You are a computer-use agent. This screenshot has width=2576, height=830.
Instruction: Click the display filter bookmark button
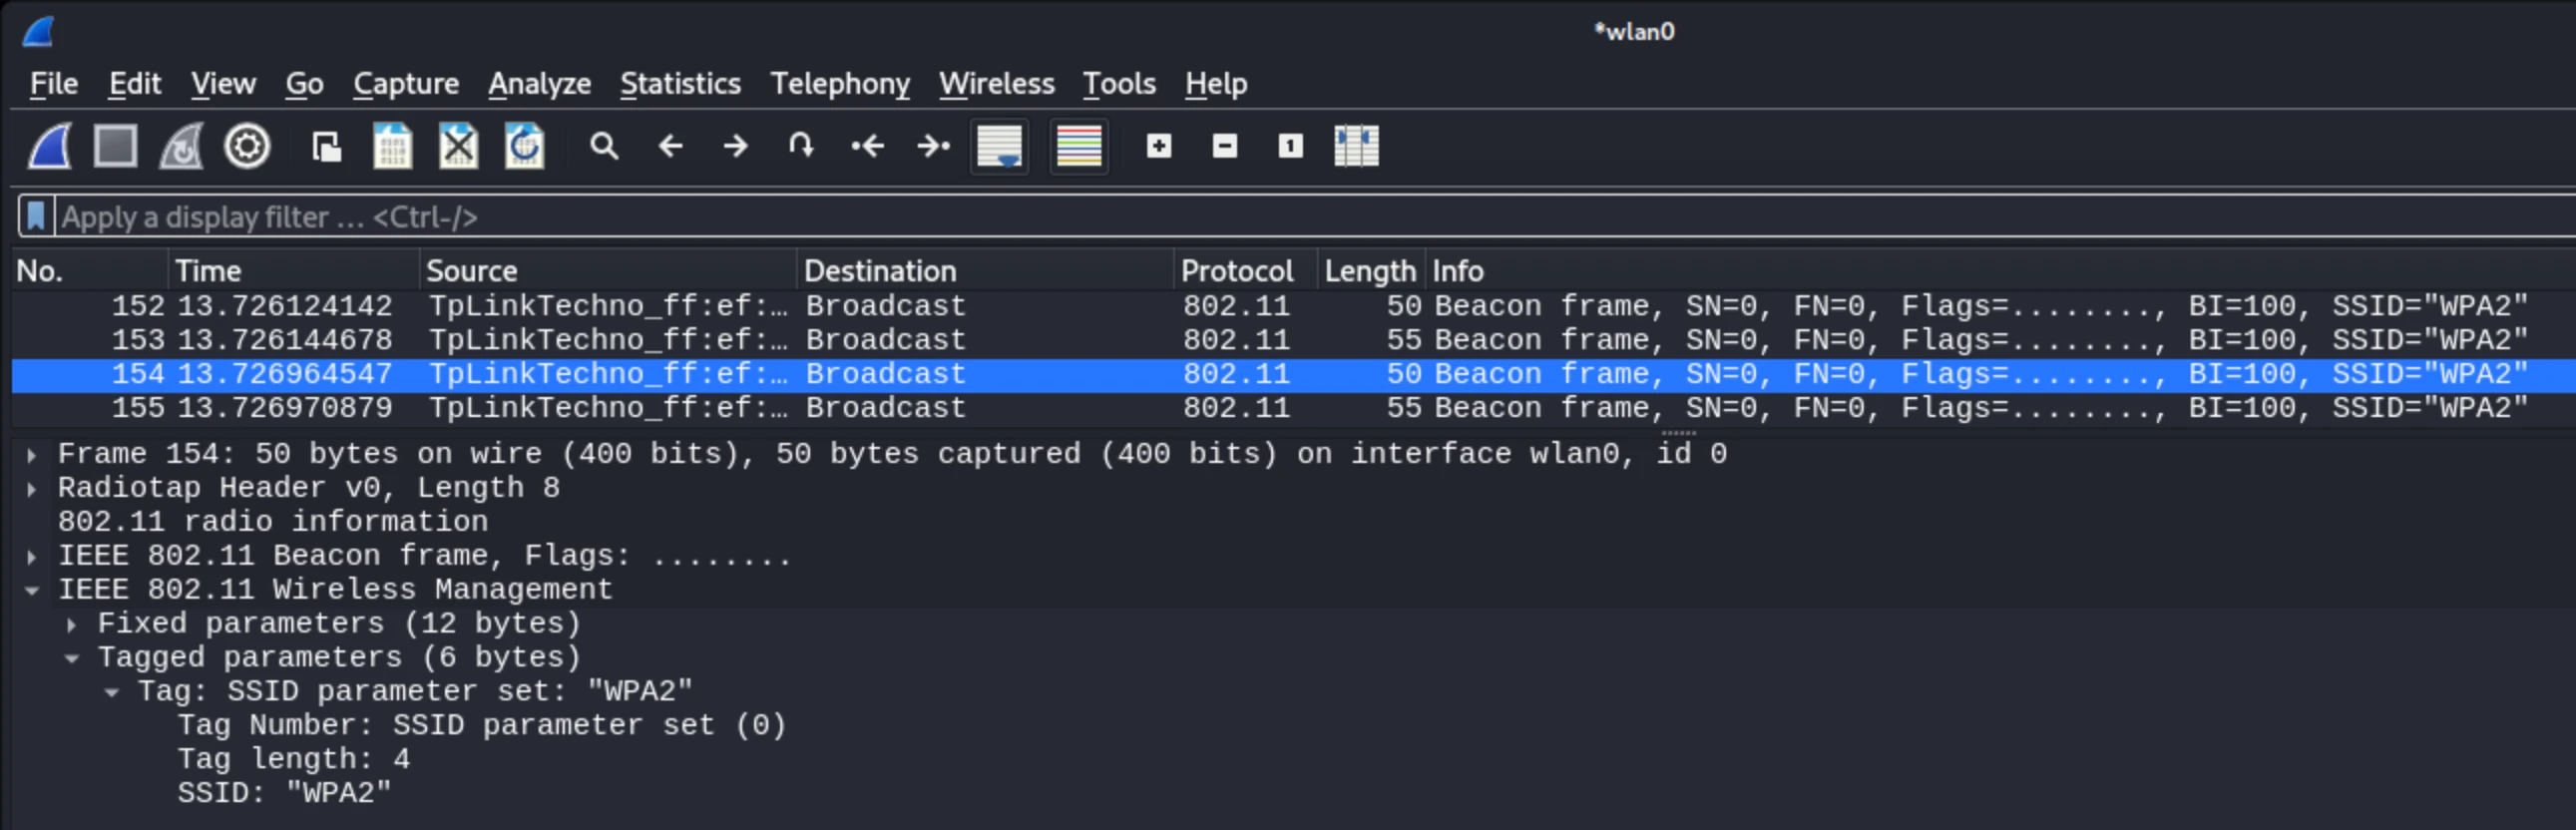(36, 216)
